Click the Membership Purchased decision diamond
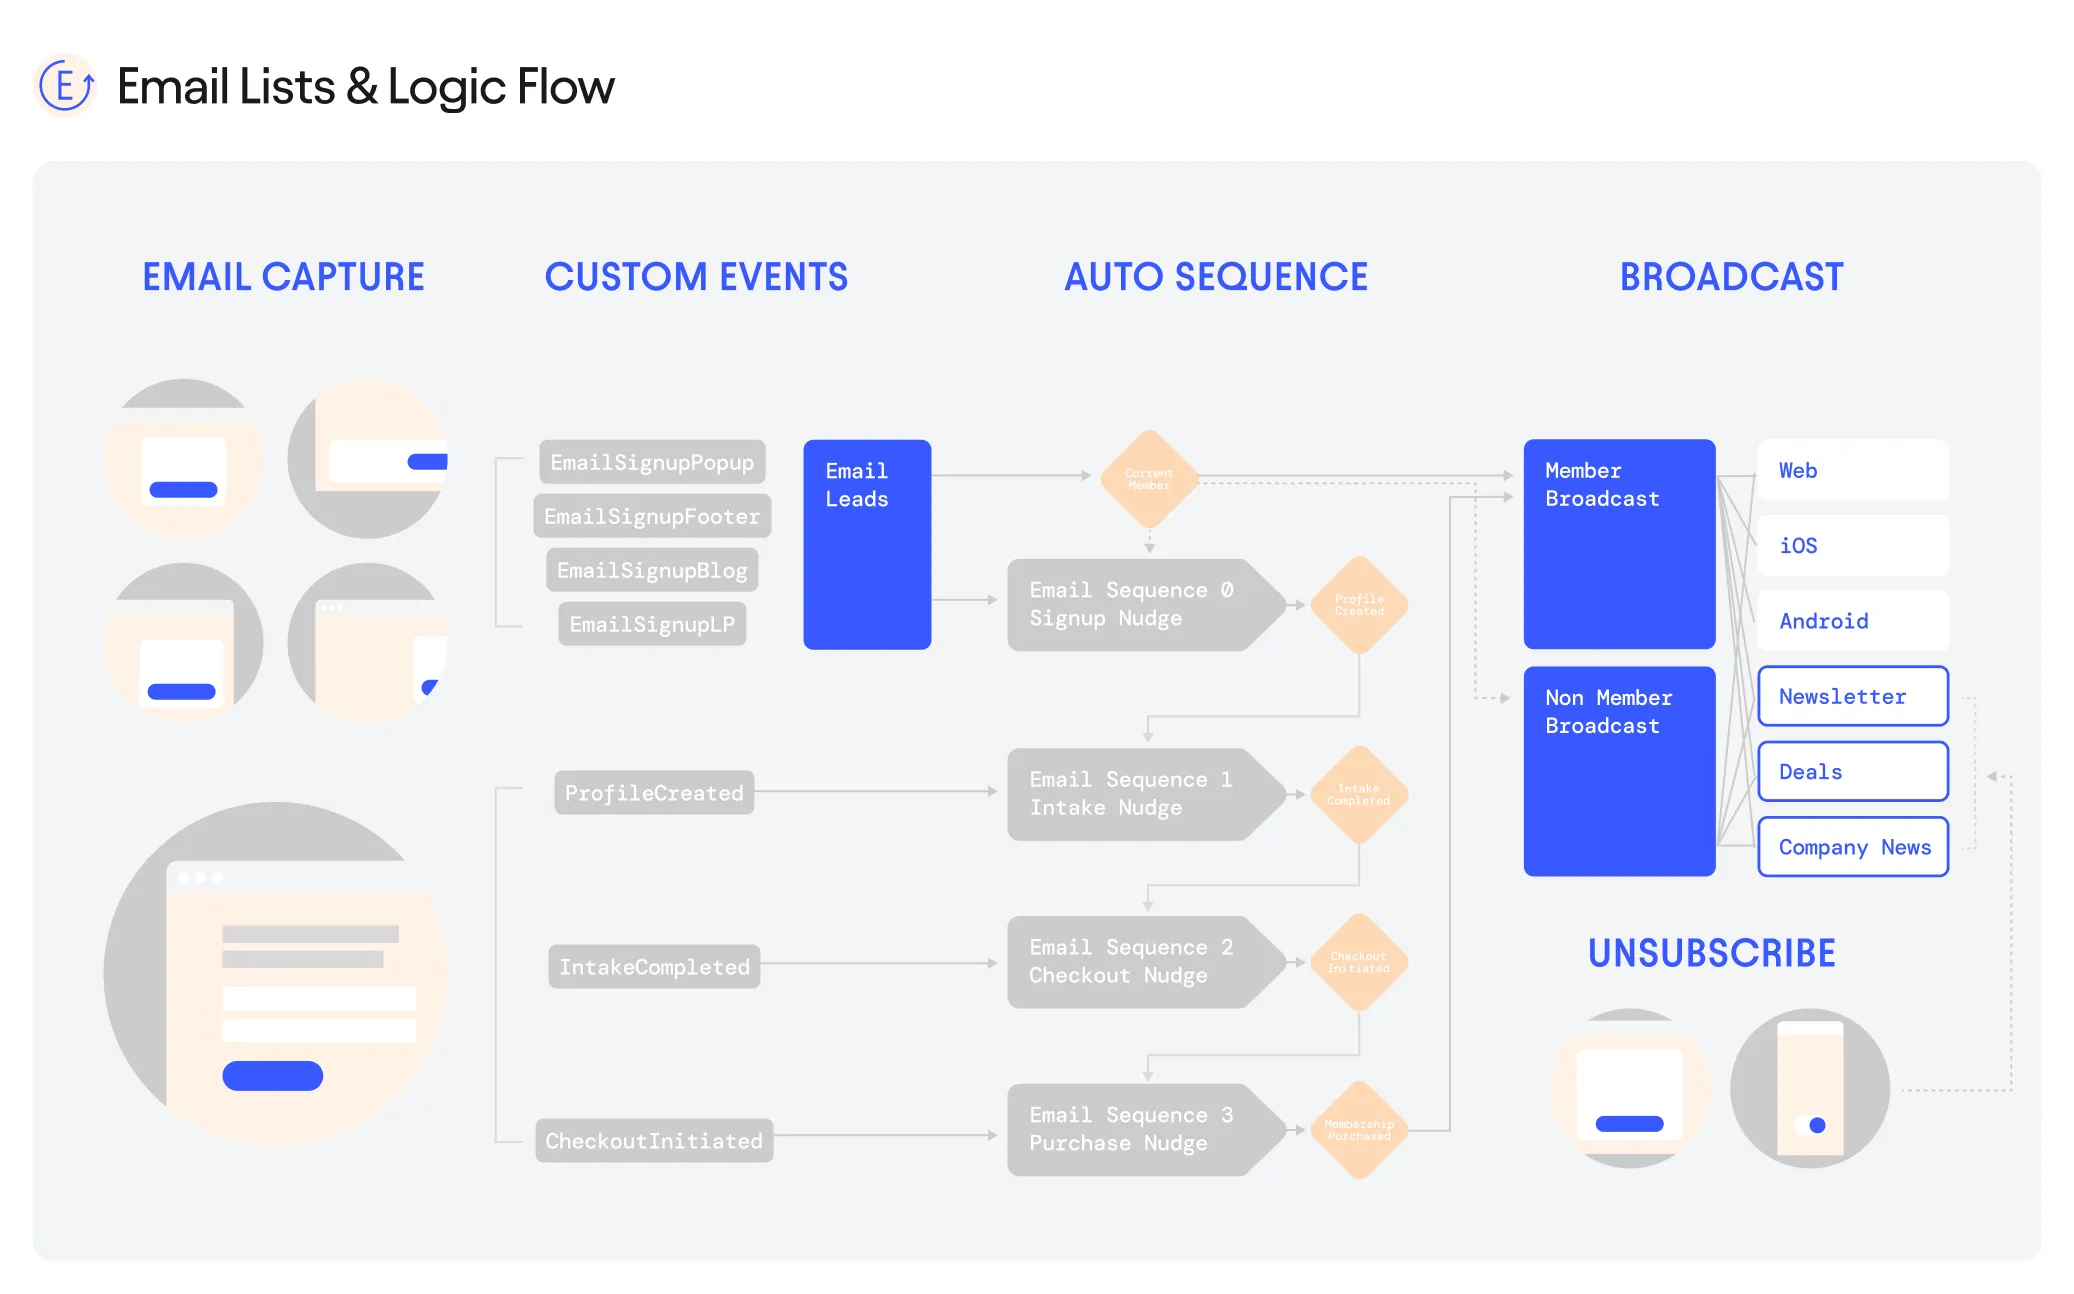 (1359, 1130)
